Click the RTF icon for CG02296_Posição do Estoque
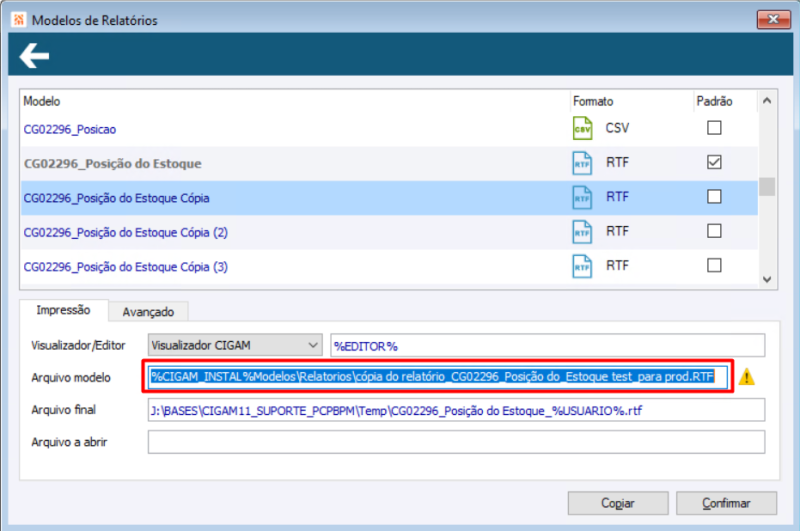 (x=582, y=163)
